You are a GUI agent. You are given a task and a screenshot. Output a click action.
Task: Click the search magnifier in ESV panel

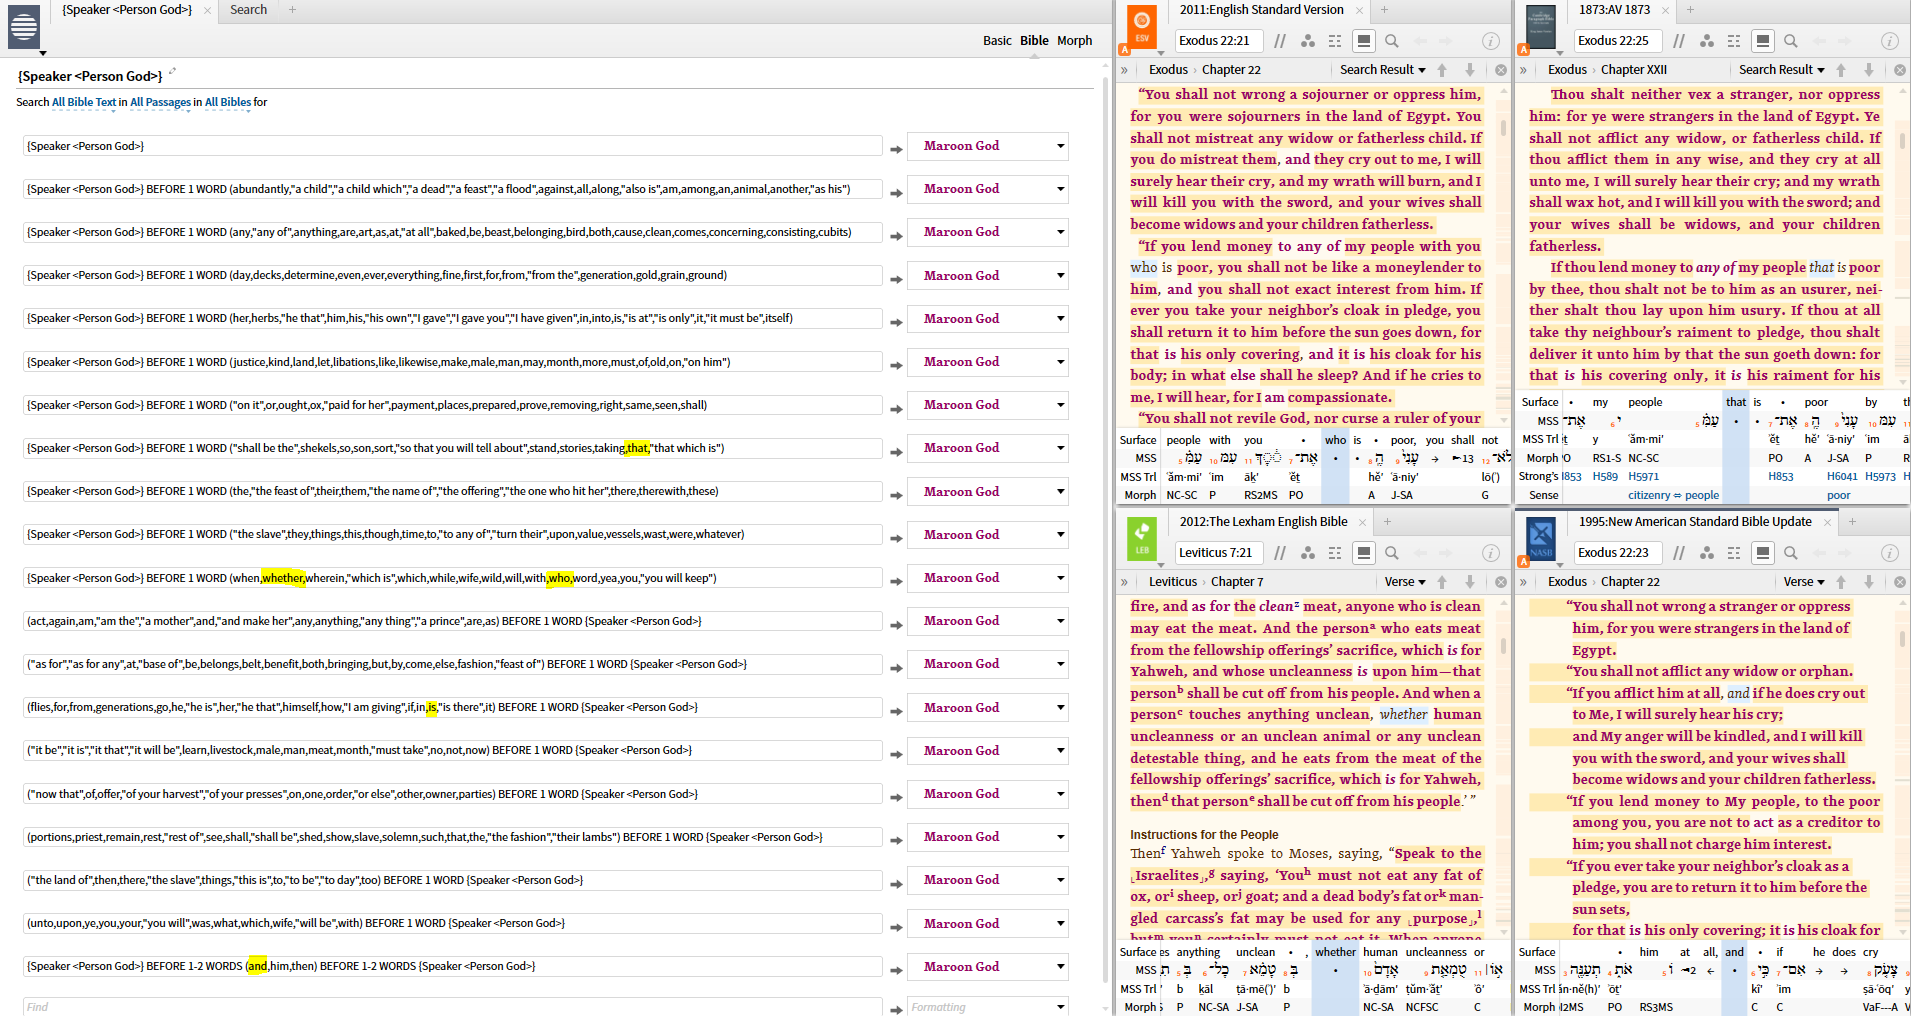1392,41
